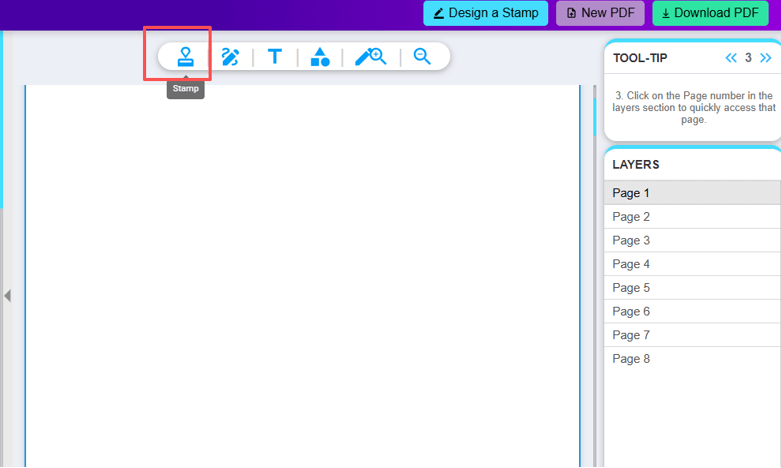Viewport: 781px width, 468px height.
Task: Select Page 5 in layers list
Action: tap(692, 288)
